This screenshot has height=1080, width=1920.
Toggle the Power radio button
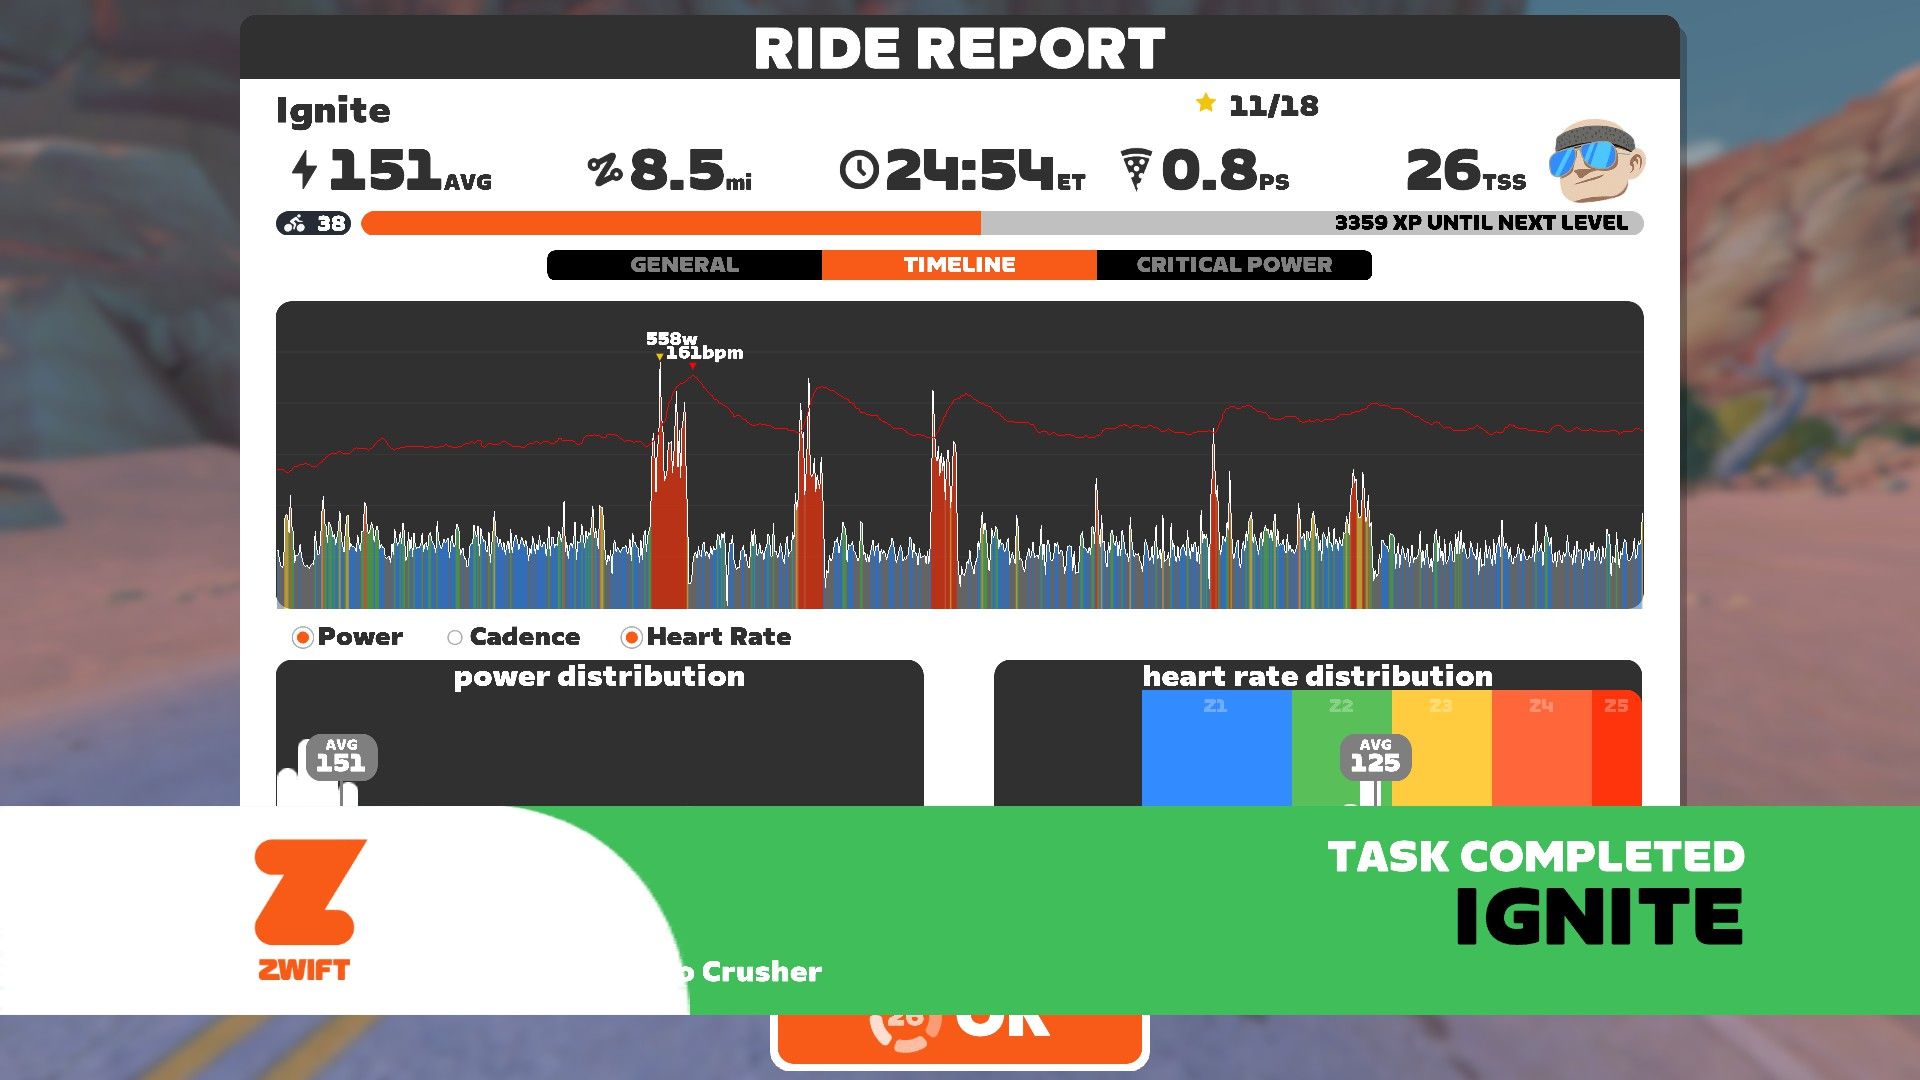click(x=303, y=637)
